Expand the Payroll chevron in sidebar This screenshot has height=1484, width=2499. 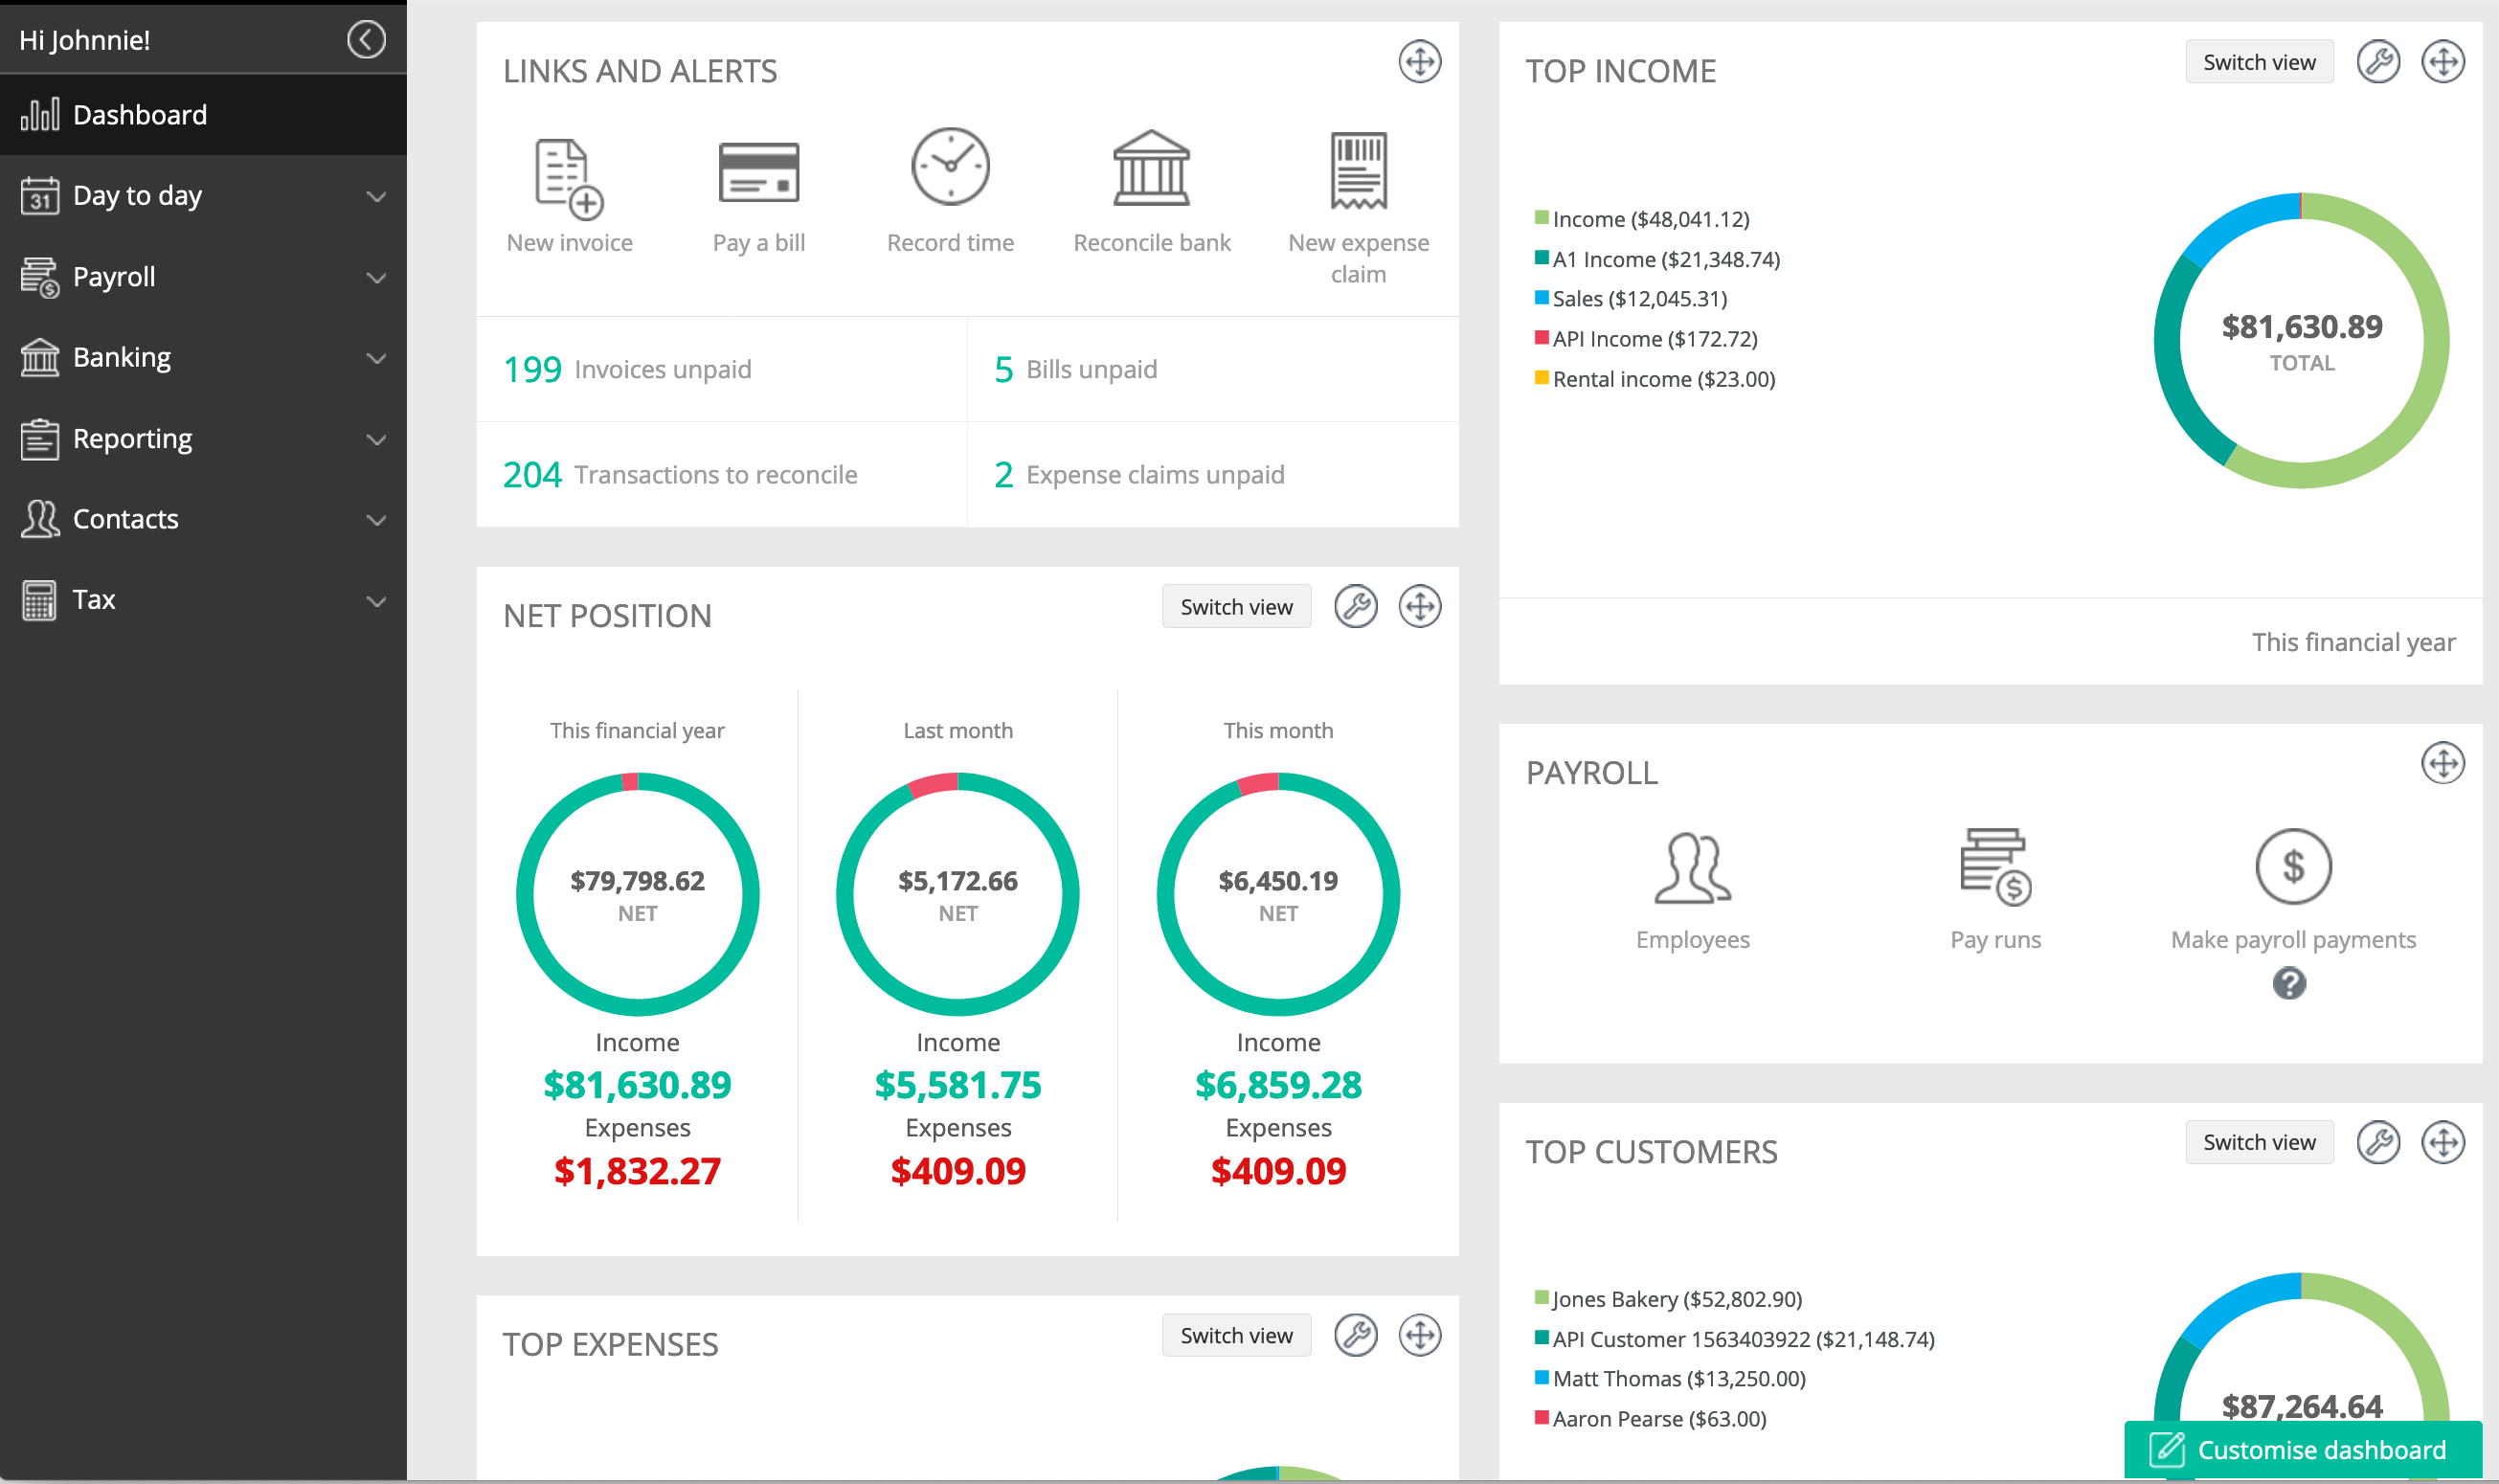point(376,278)
